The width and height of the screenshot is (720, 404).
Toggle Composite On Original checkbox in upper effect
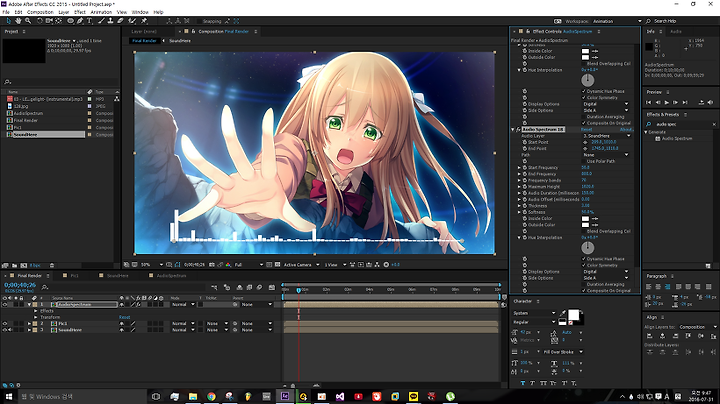pos(584,123)
